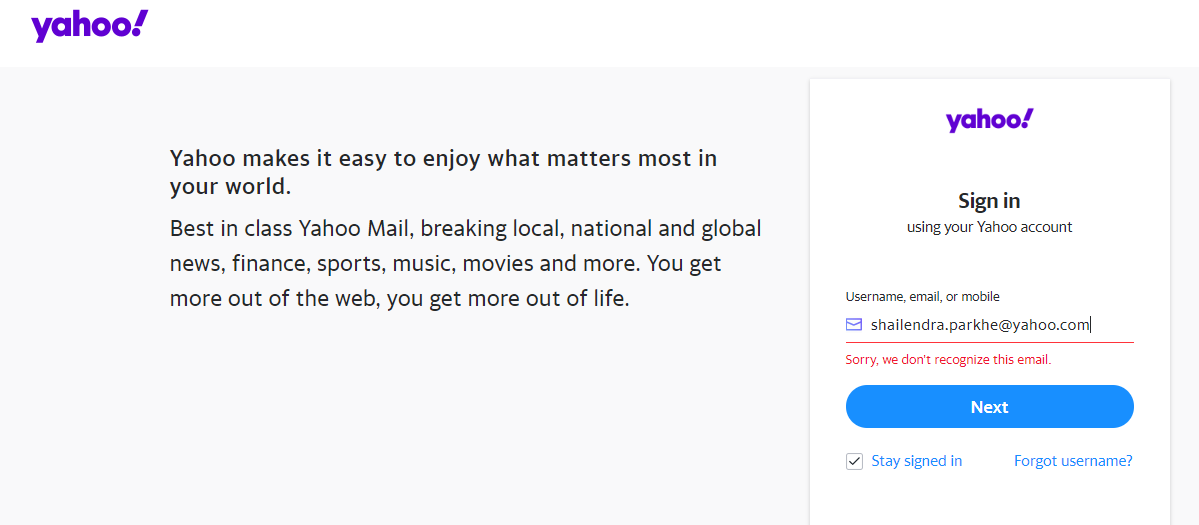1199x525 pixels.
Task: Click the "Sign in" heading
Action: [989, 200]
